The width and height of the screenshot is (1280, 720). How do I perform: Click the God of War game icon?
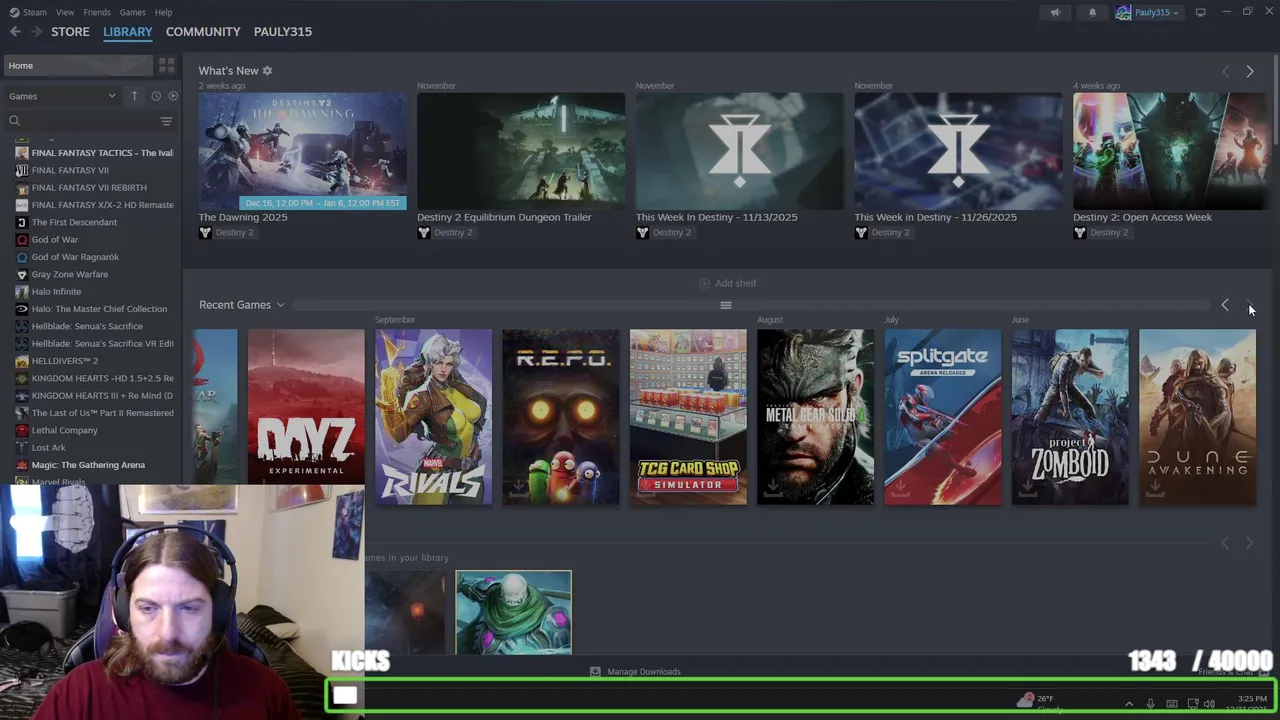[x=22, y=240]
